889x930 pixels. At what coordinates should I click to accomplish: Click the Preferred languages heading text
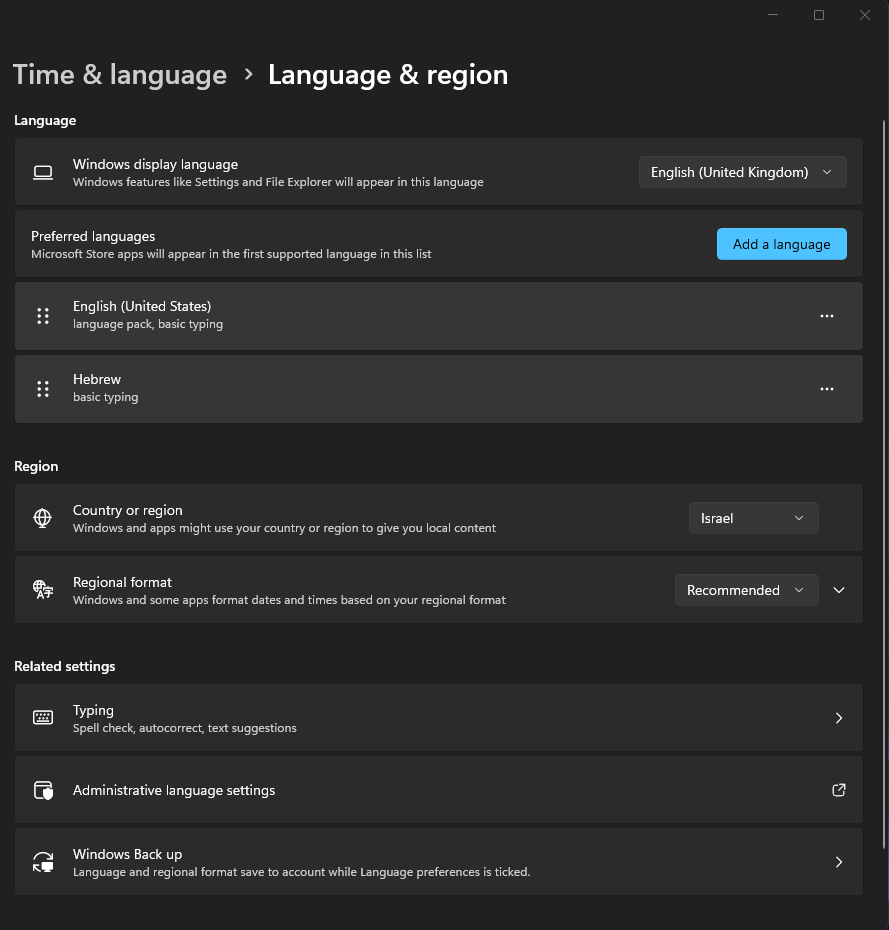(x=93, y=236)
